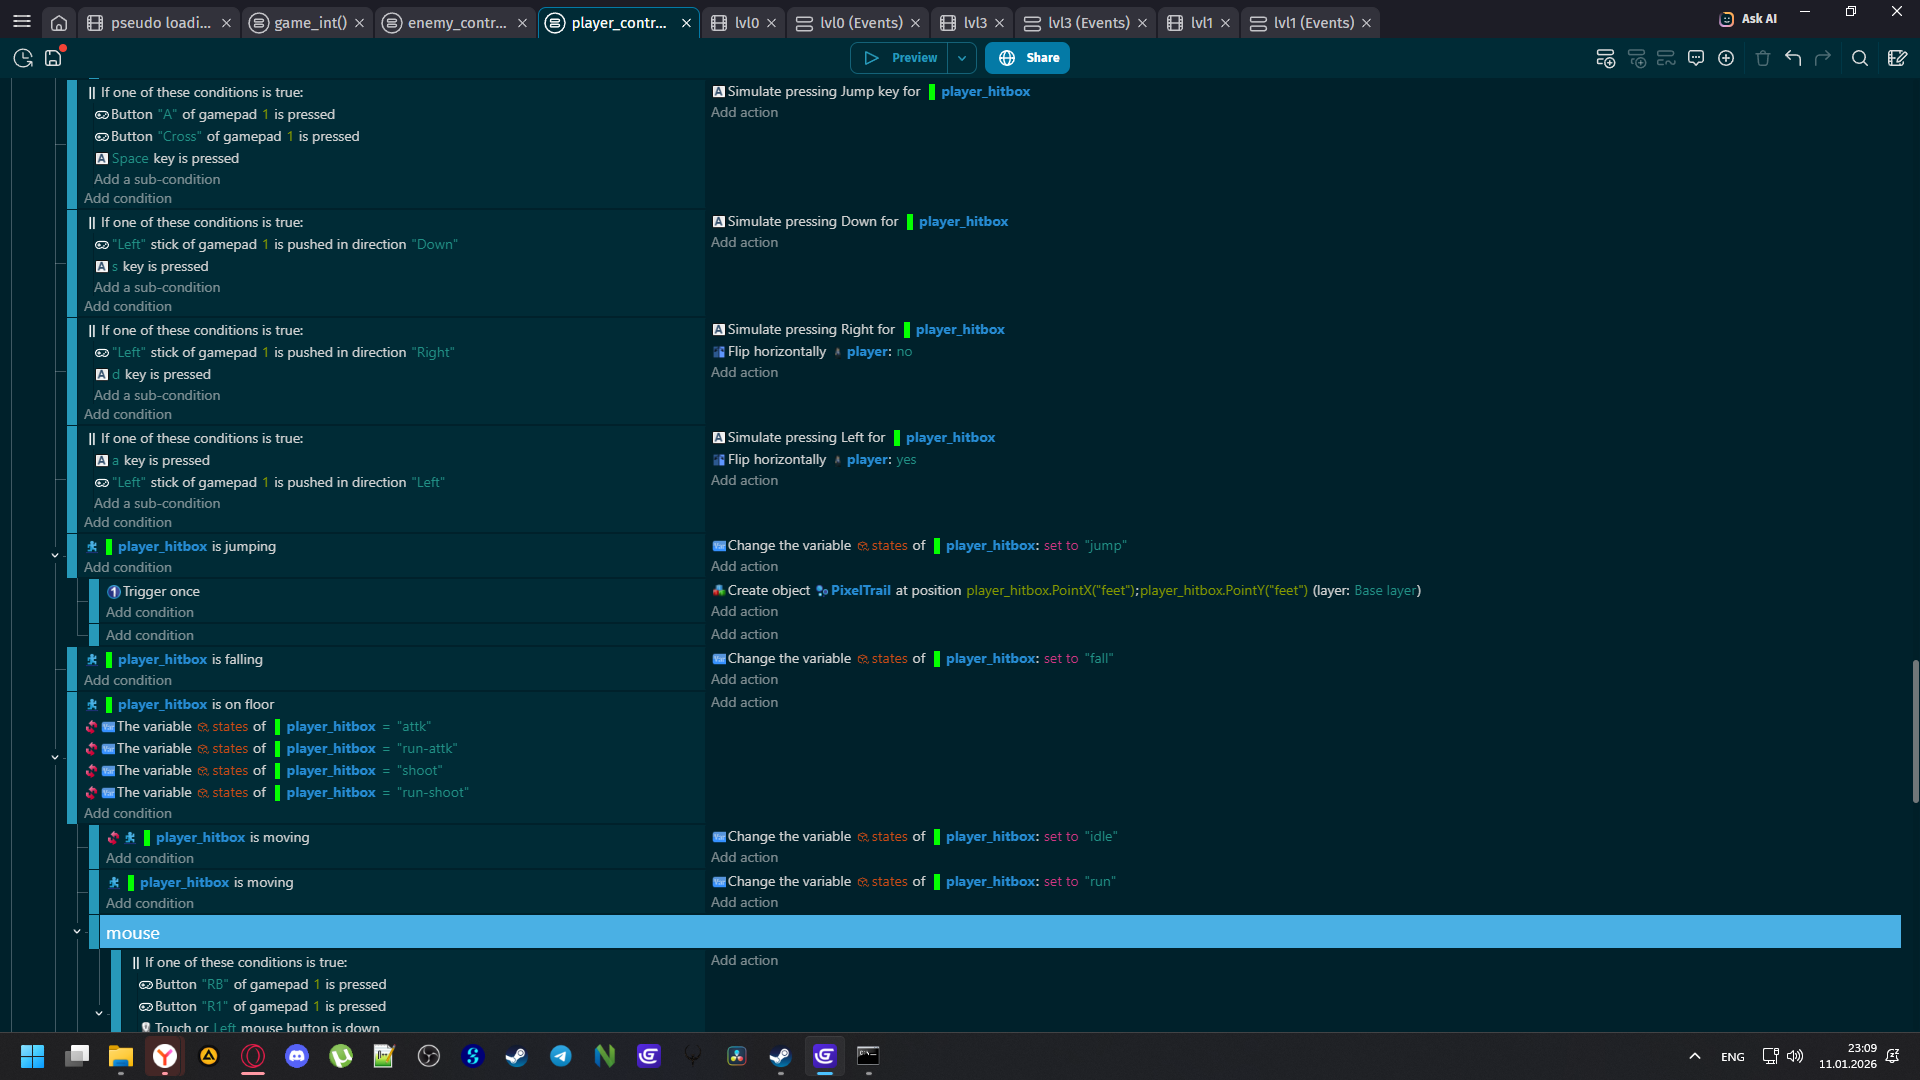Click the add new event icon

pyautogui.click(x=1605, y=58)
